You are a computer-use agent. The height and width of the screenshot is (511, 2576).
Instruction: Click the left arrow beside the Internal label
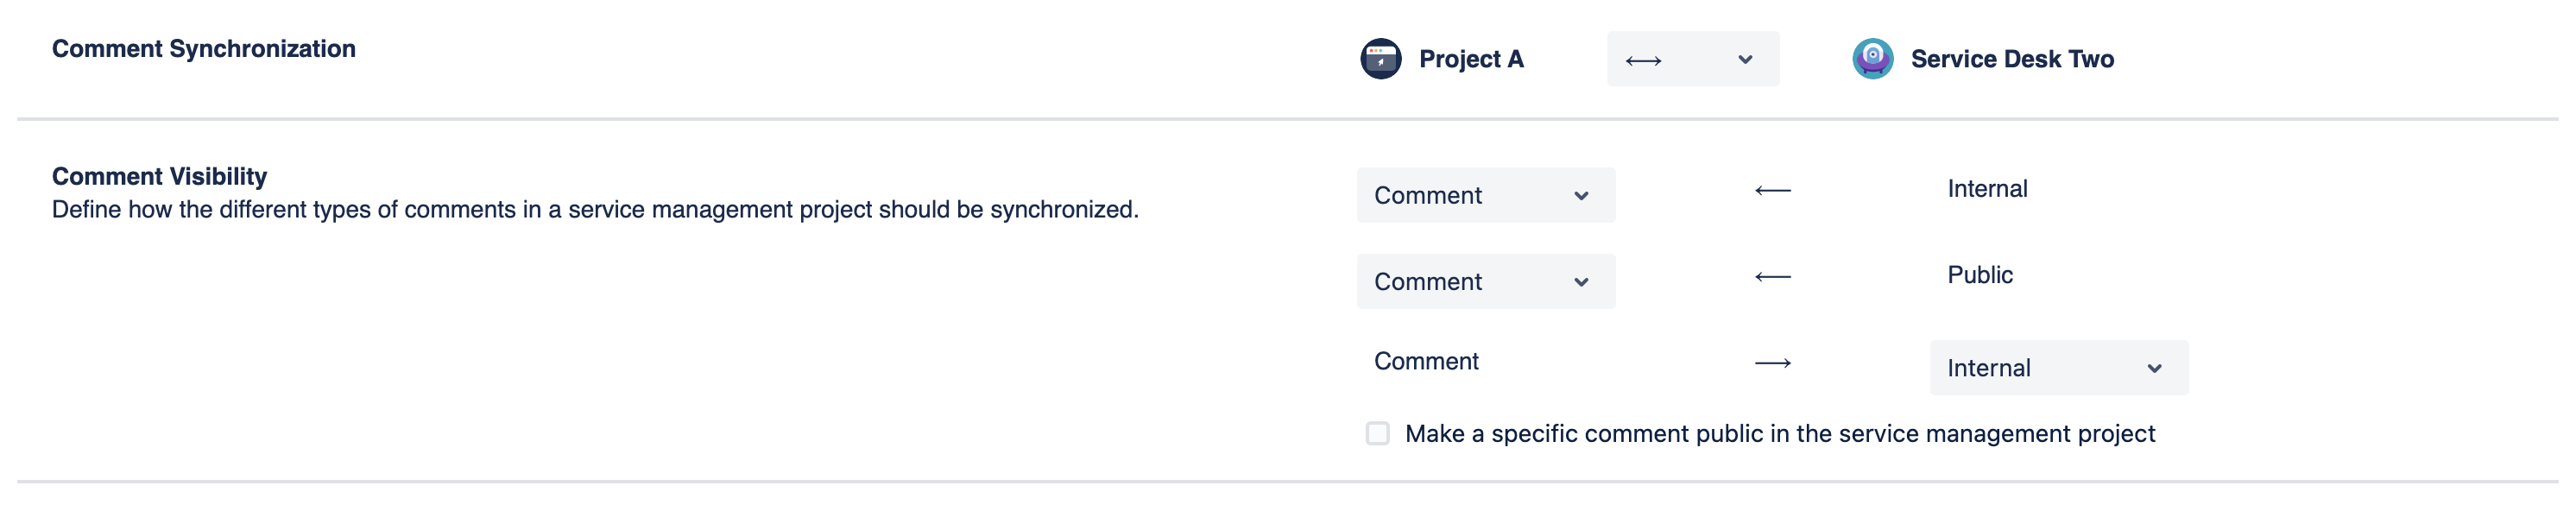(1772, 190)
